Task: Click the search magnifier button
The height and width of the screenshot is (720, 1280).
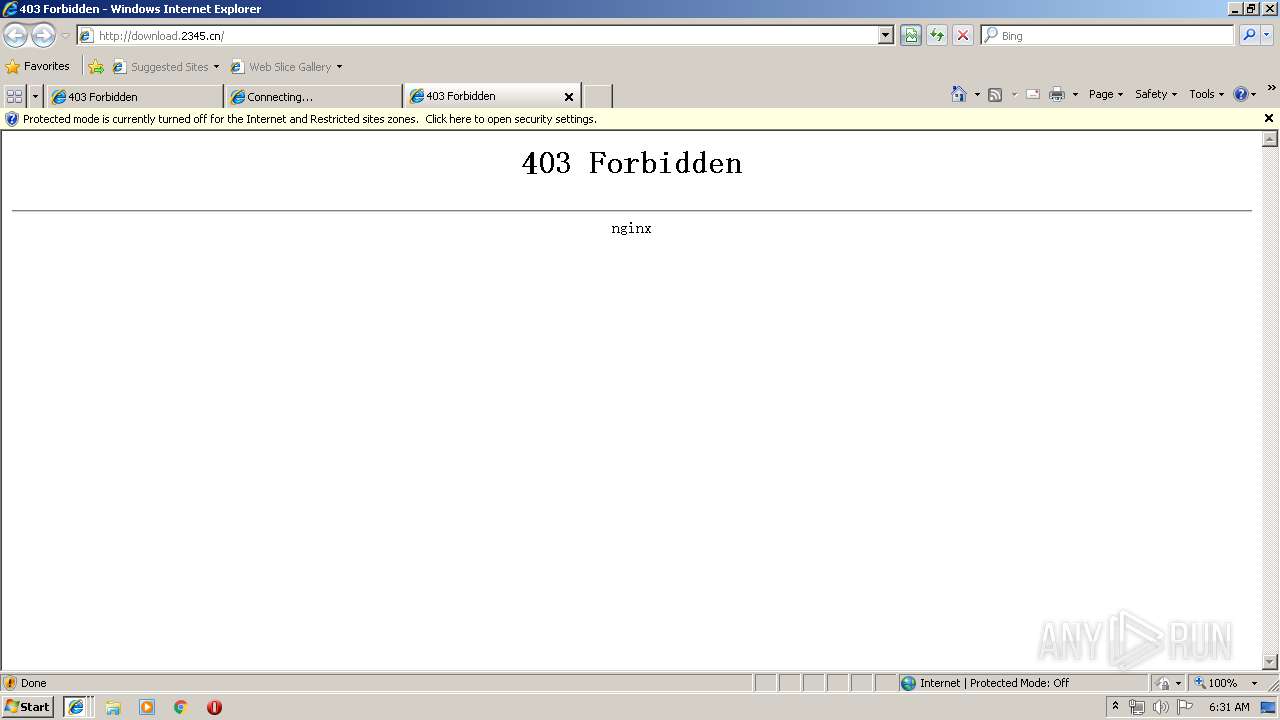Action: coord(1249,36)
